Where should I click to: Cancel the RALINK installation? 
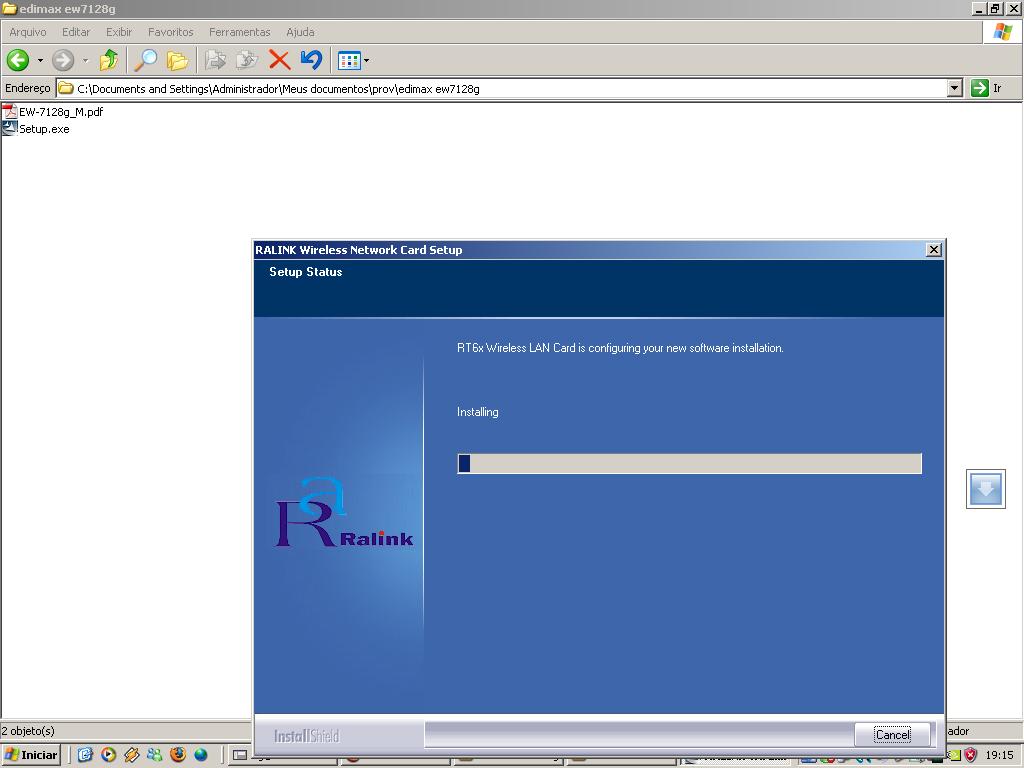892,734
